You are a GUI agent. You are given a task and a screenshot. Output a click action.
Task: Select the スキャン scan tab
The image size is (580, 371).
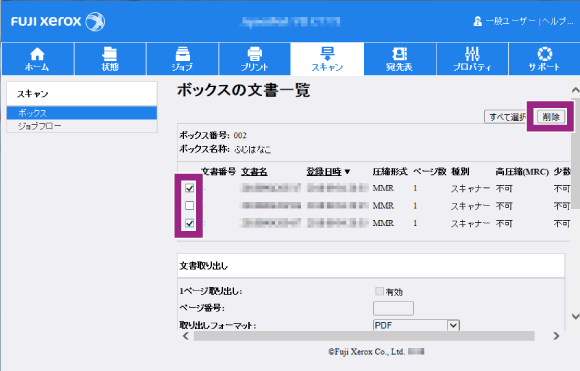(x=327, y=59)
